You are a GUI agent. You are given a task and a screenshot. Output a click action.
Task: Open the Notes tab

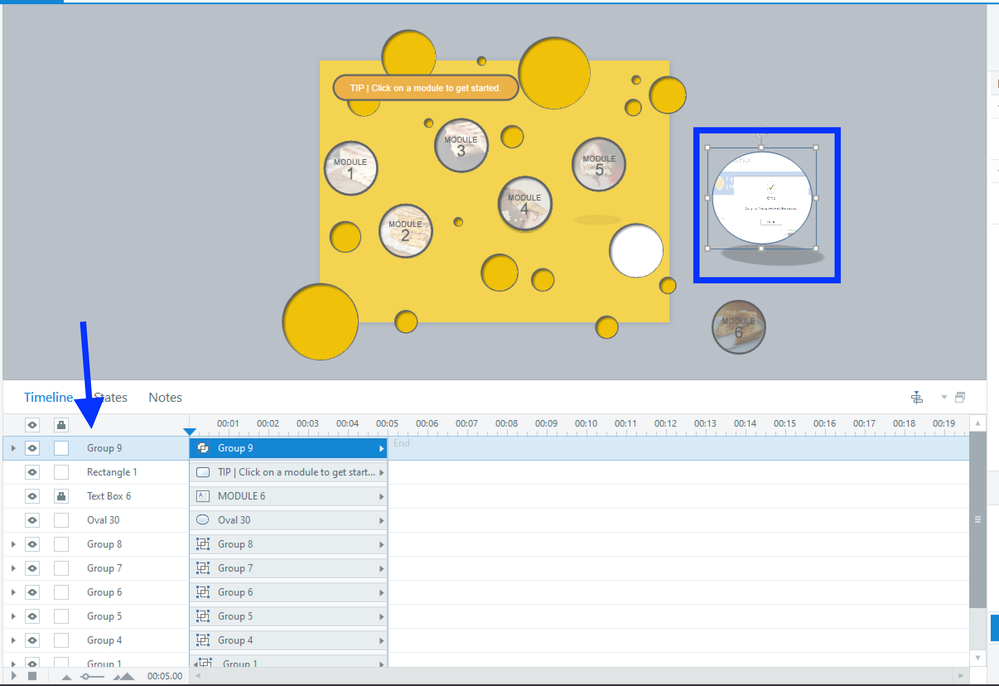(165, 397)
